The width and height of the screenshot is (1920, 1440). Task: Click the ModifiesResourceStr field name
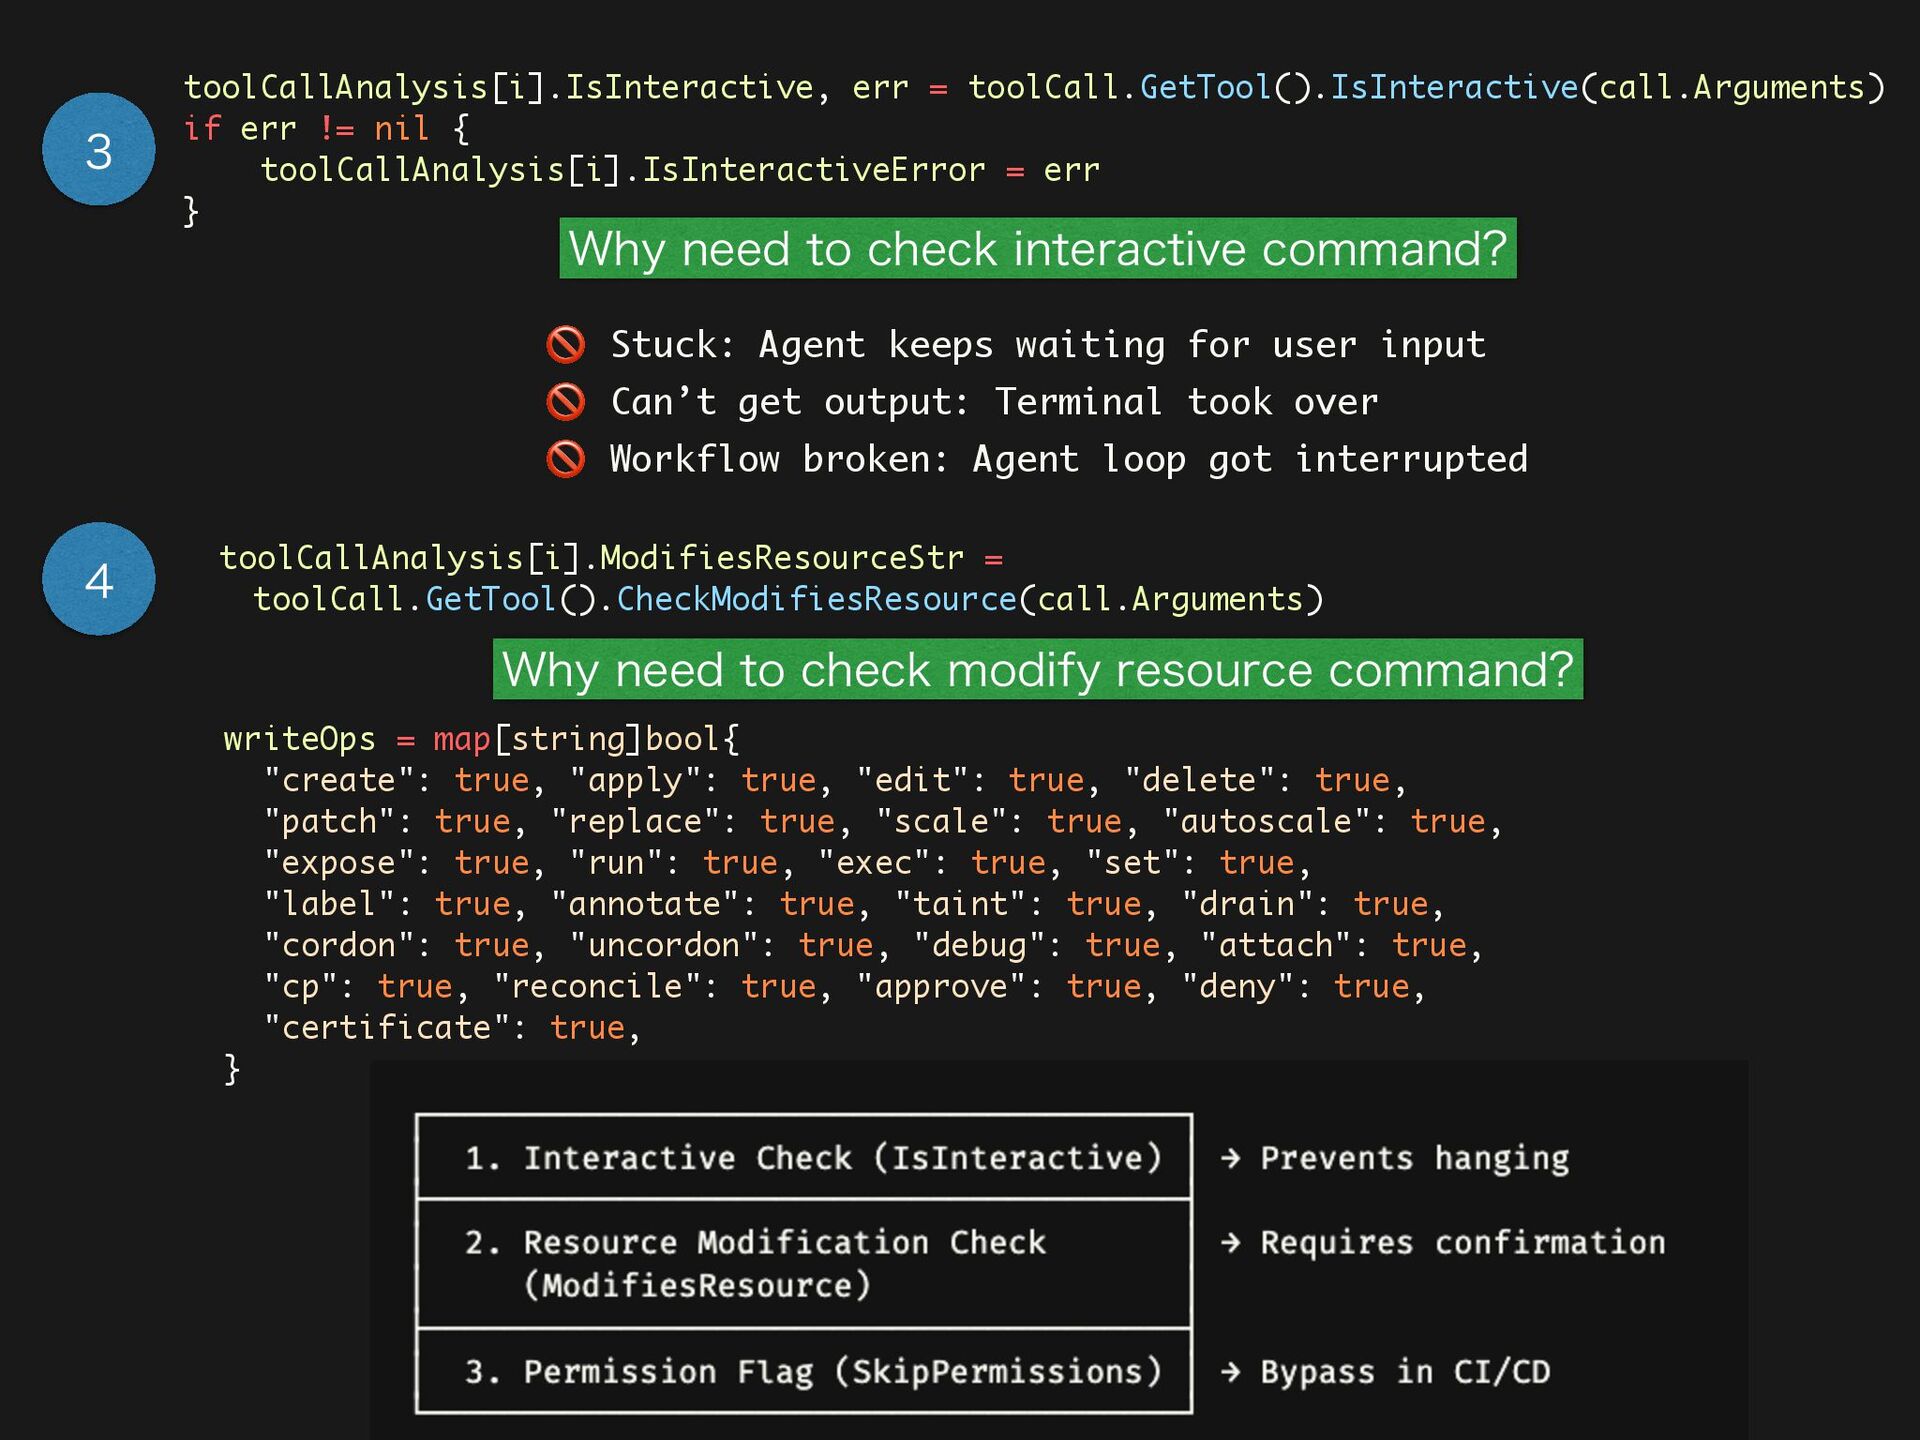[781, 558]
